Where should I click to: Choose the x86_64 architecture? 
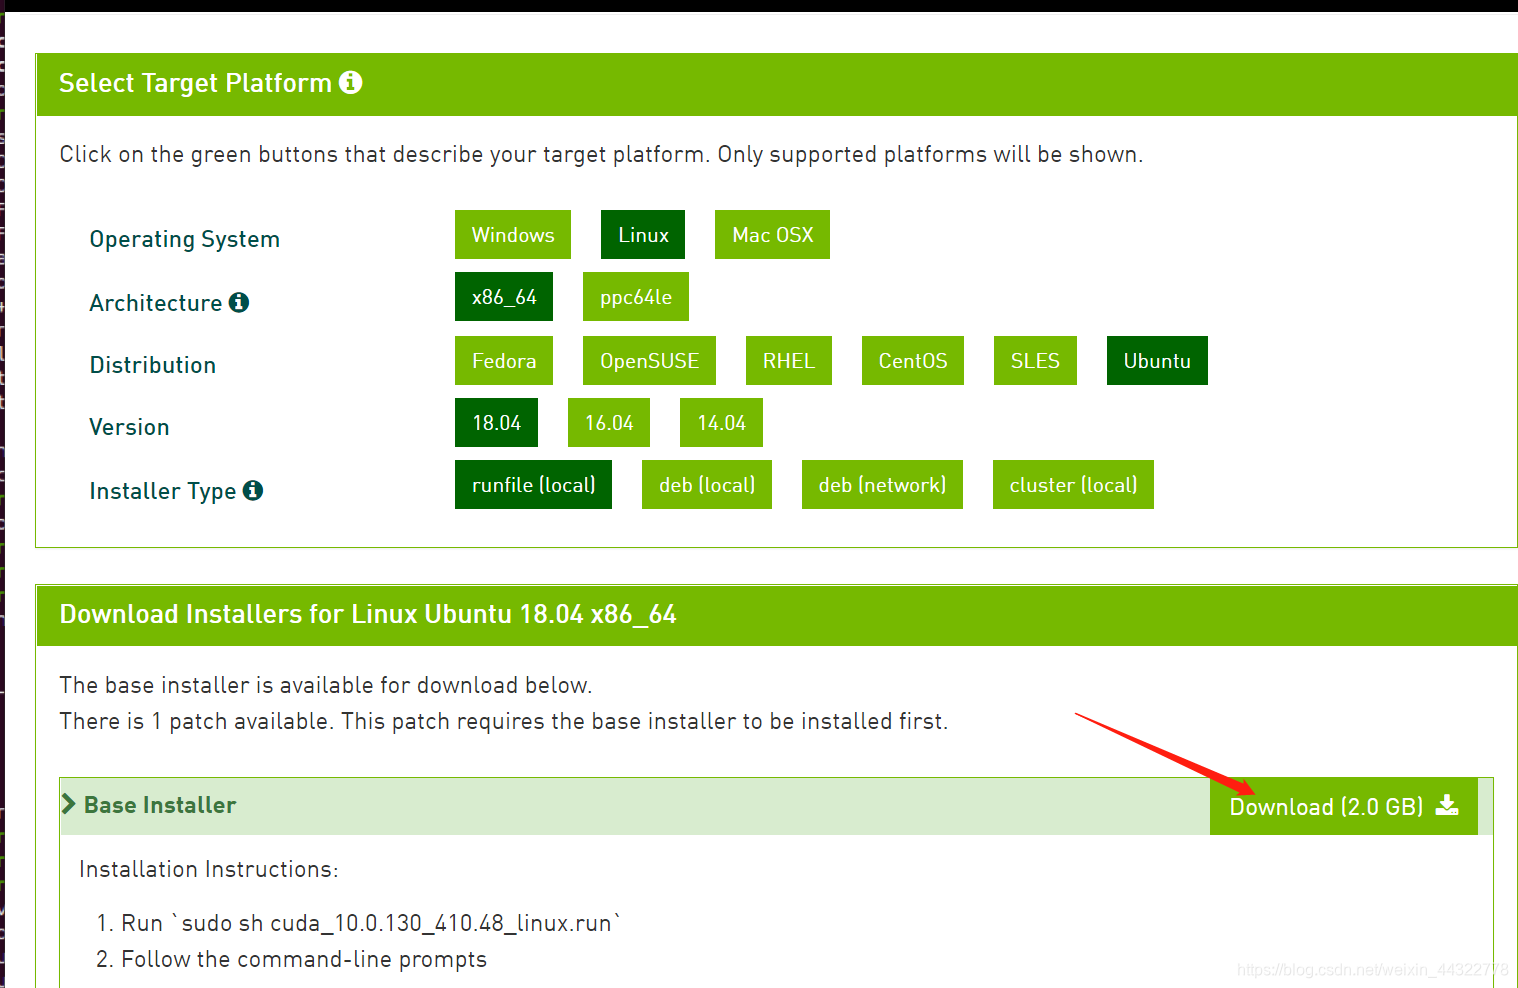(x=504, y=297)
